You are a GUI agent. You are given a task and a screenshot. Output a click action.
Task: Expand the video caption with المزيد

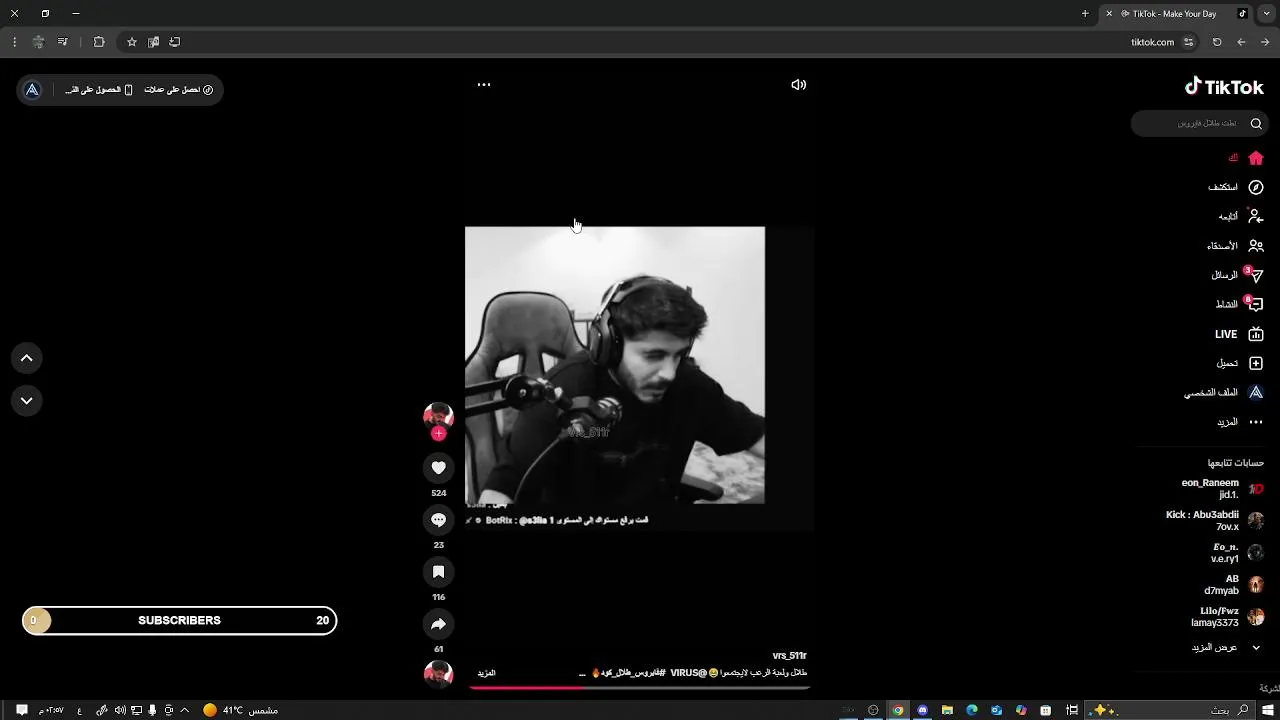point(486,673)
